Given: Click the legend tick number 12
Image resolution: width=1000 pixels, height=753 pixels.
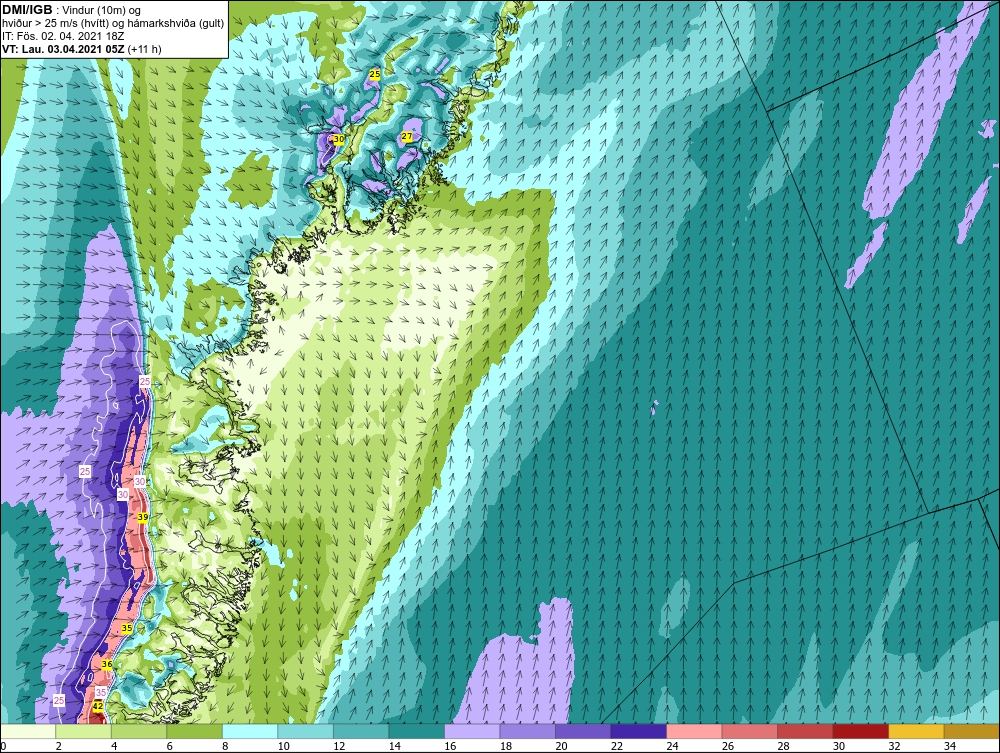Looking at the screenshot, I should pyautogui.click(x=339, y=746).
